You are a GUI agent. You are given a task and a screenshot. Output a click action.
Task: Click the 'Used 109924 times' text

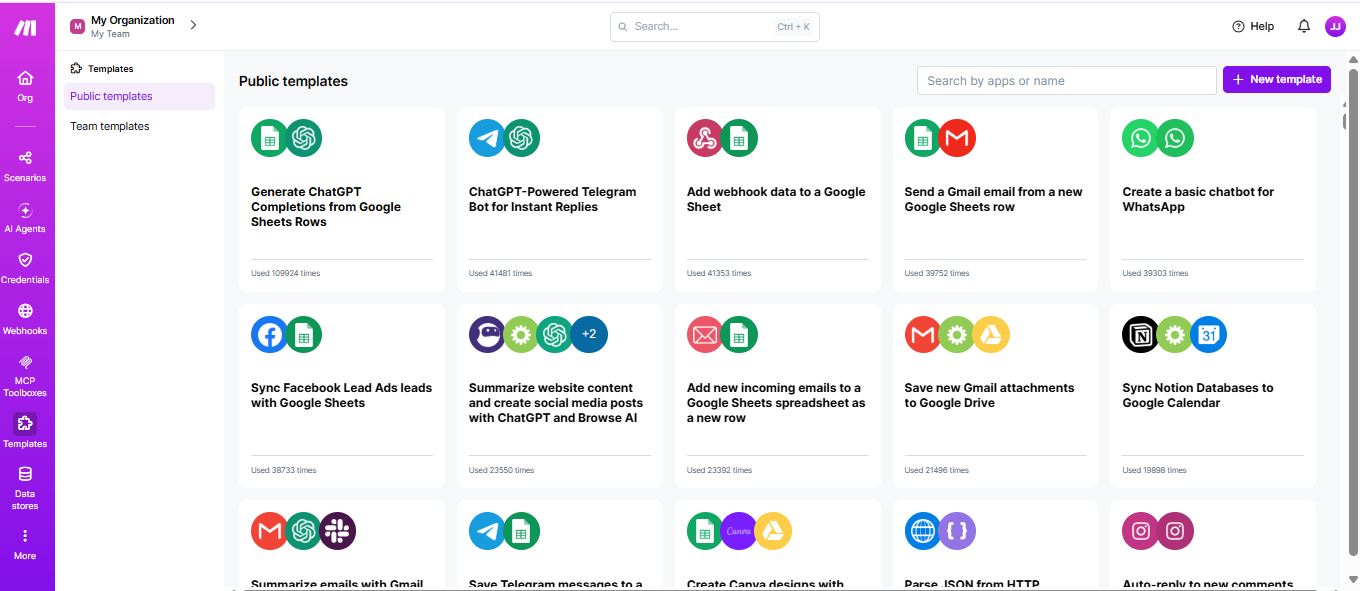pyautogui.click(x=286, y=273)
